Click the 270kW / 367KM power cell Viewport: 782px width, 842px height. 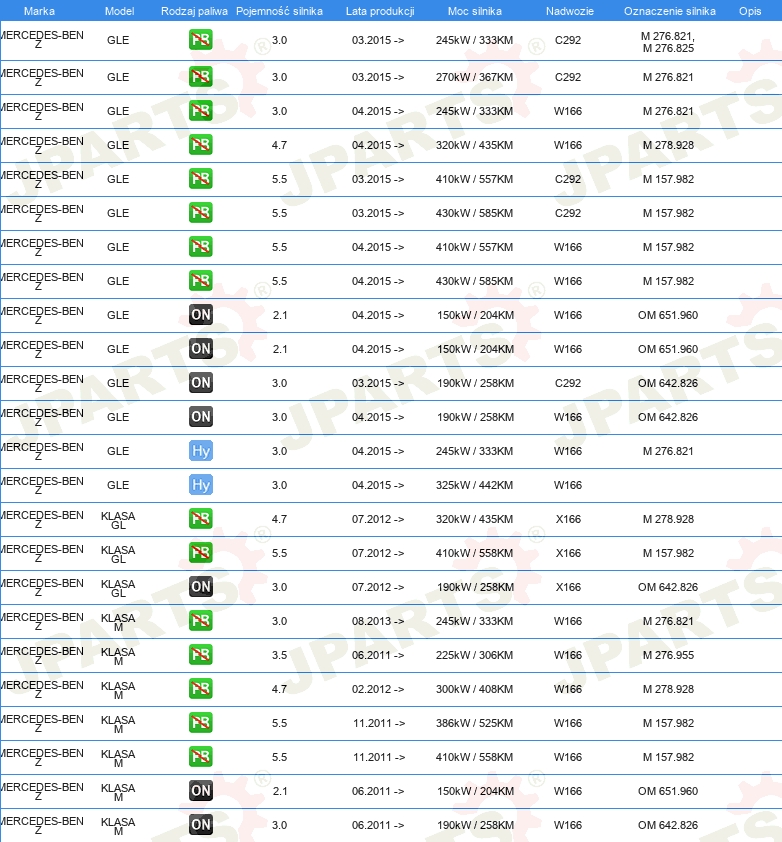(474, 77)
